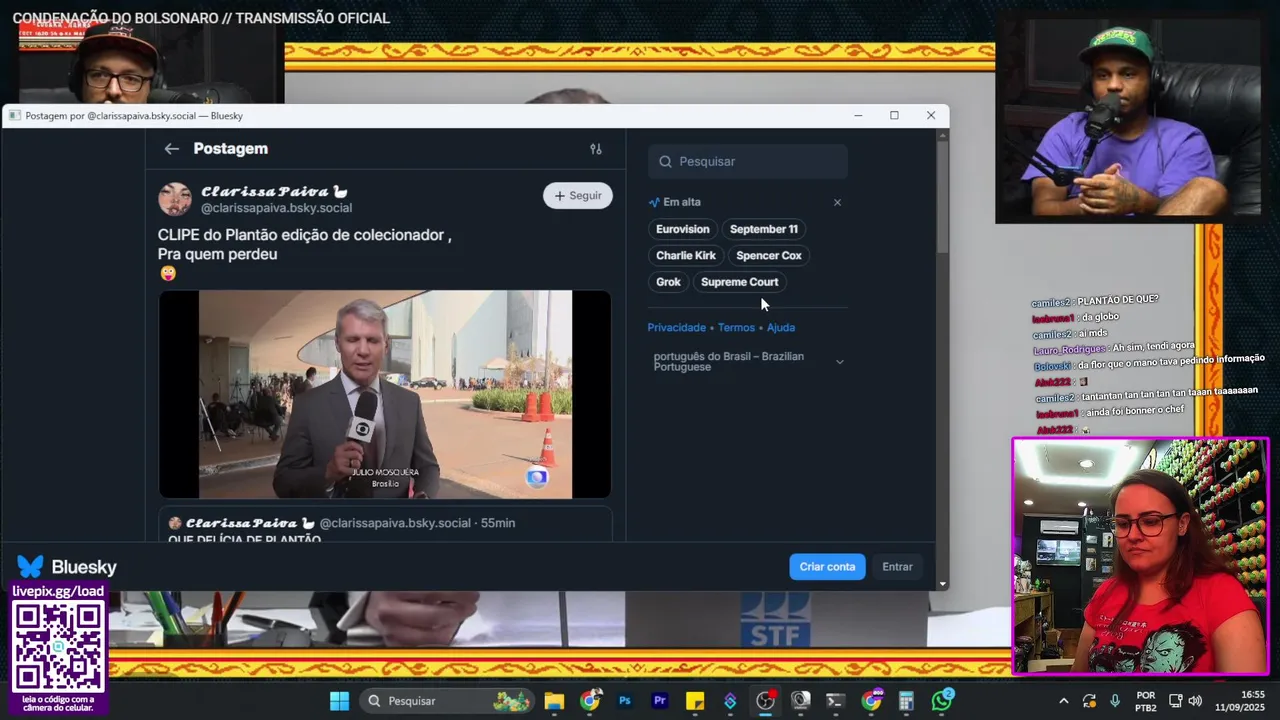Open the first Chrome icon on the taskbar

[590, 701]
